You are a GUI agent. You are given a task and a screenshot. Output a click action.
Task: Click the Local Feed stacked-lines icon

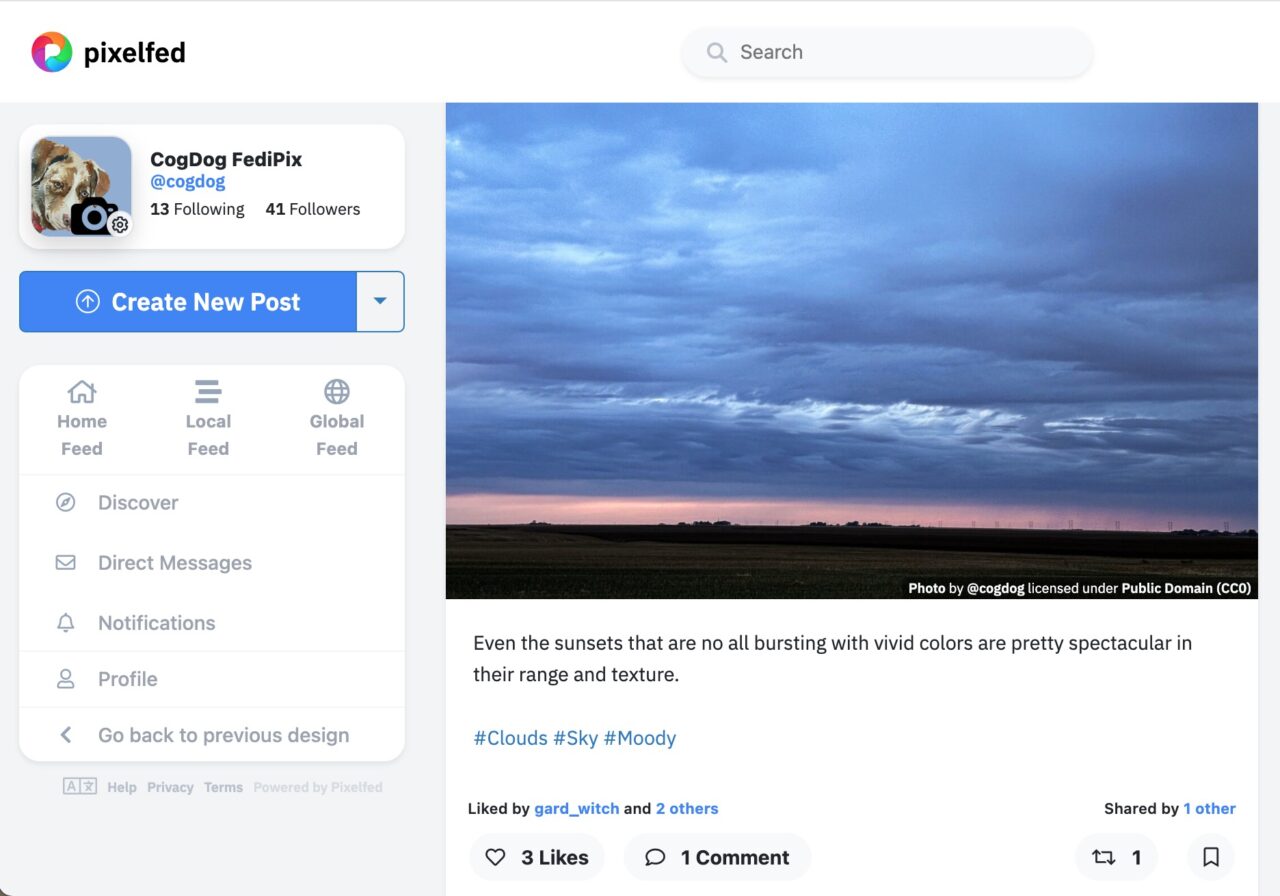(x=208, y=391)
